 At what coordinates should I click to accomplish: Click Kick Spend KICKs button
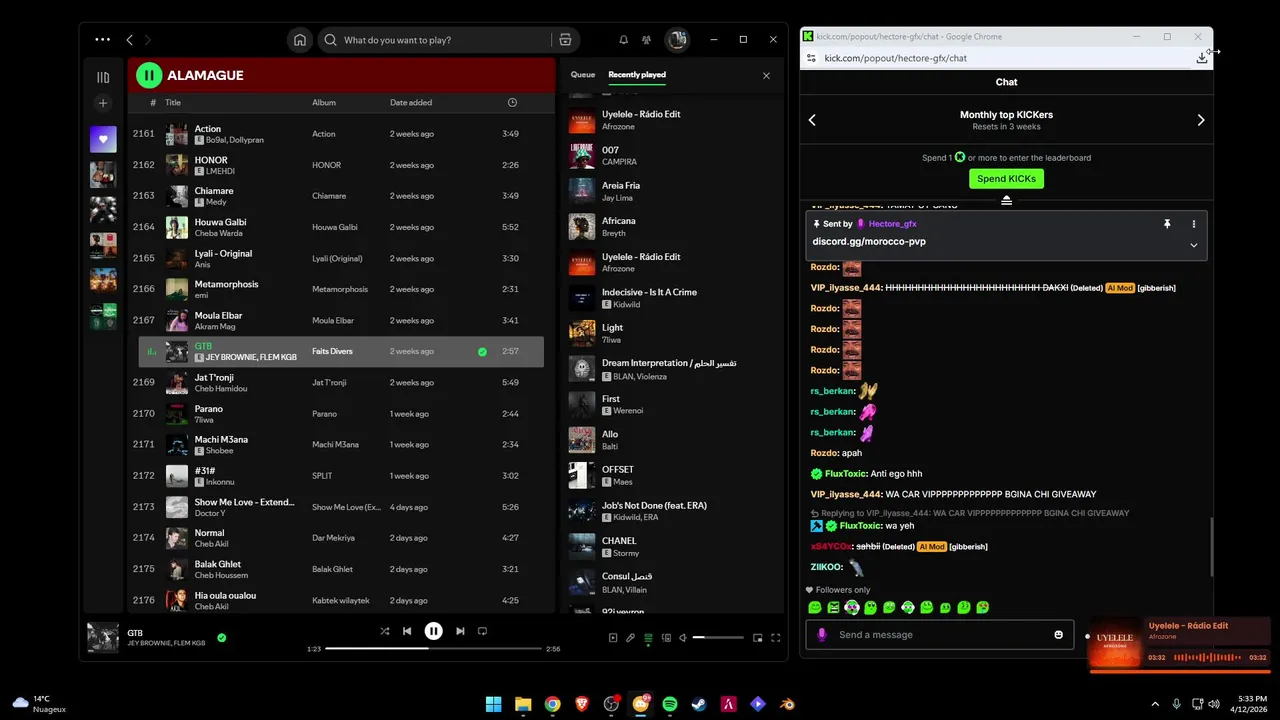coord(1006,179)
